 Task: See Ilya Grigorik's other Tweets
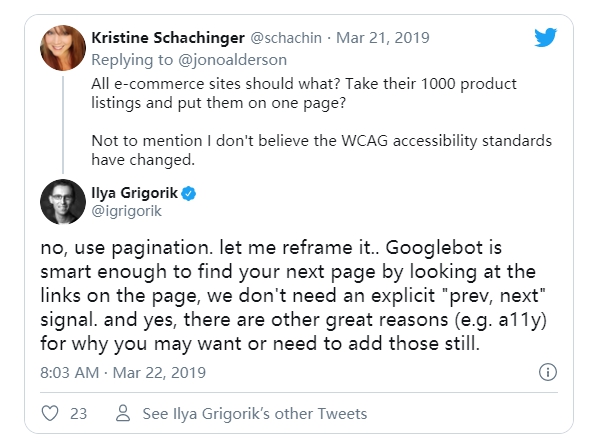[x=255, y=413]
